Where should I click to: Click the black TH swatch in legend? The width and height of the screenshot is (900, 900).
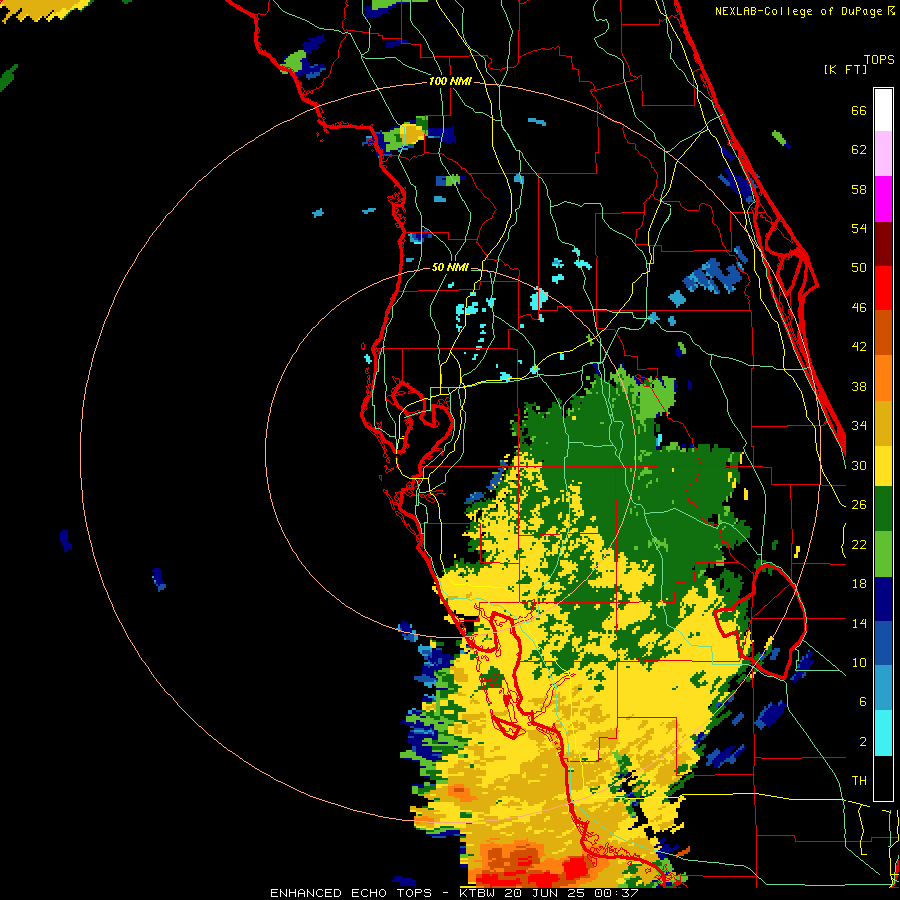(x=883, y=778)
